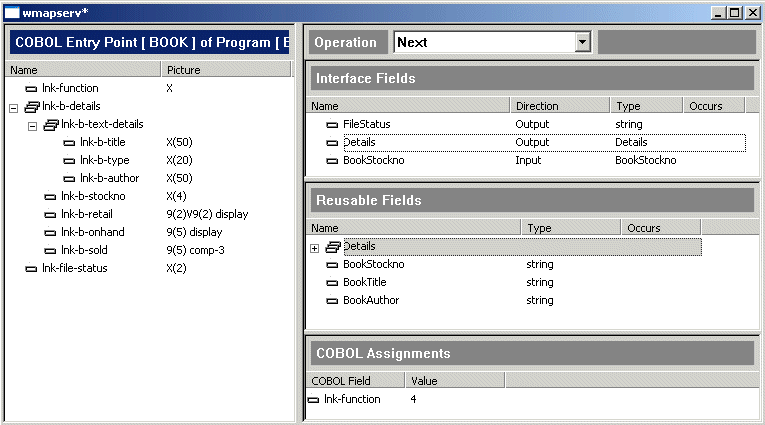Expand the Details node in Reusable Fields
765x425 pixels.
[x=315, y=247]
